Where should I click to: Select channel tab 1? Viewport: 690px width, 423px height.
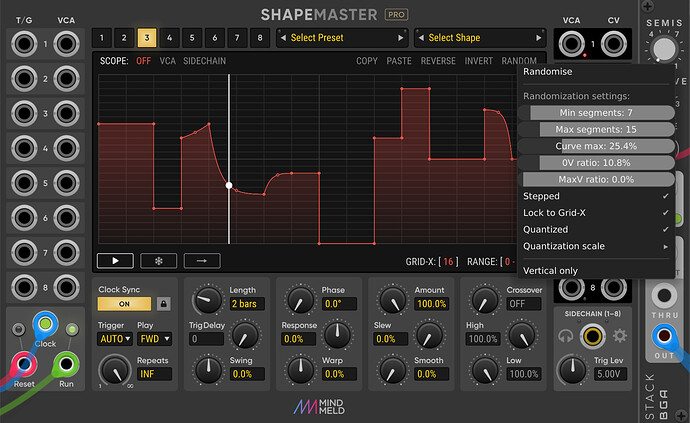coord(102,38)
